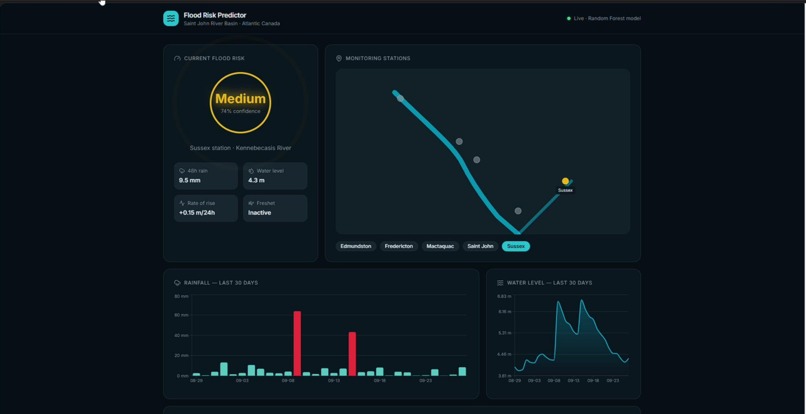Click the shorter red rainfall bar
The width and height of the screenshot is (806, 414).
[x=352, y=354]
